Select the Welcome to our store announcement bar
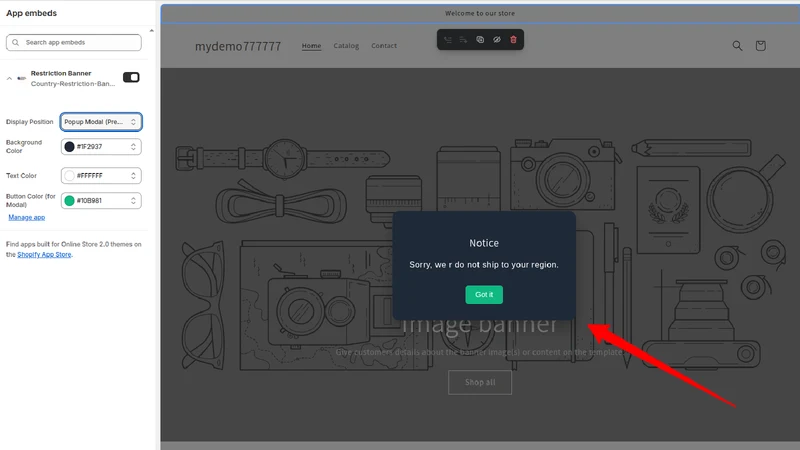This screenshot has height=450, width=800. [x=480, y=13]
